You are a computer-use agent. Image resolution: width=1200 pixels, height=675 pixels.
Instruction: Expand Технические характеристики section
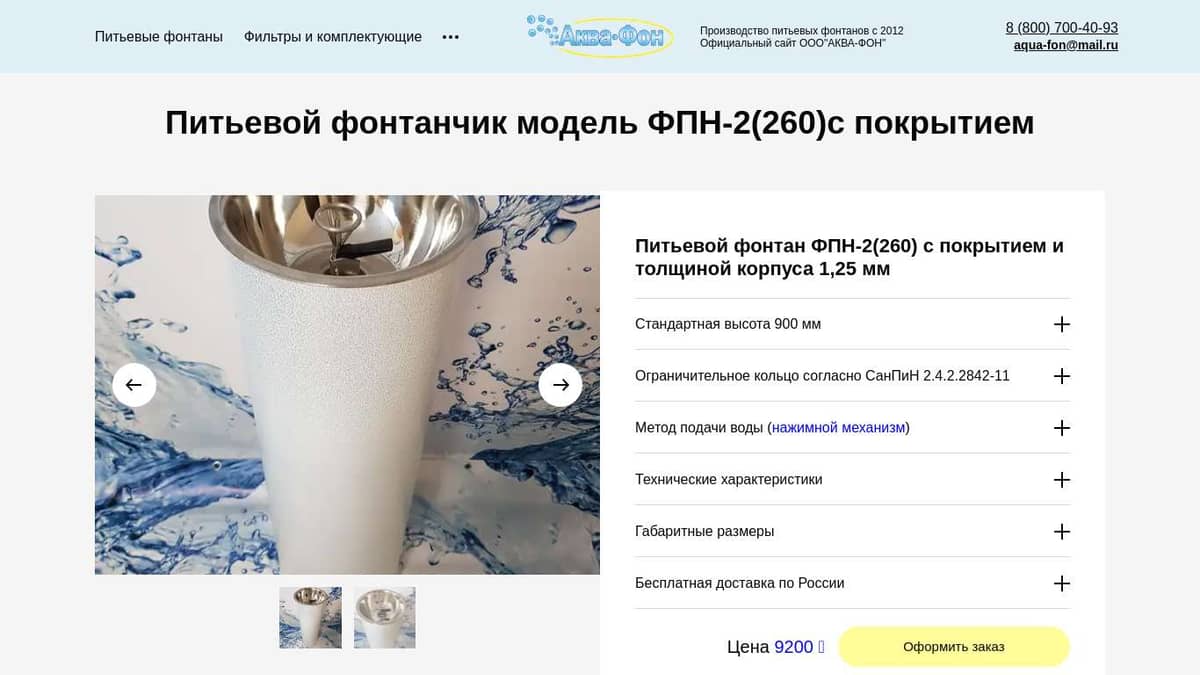coord(852,480)
